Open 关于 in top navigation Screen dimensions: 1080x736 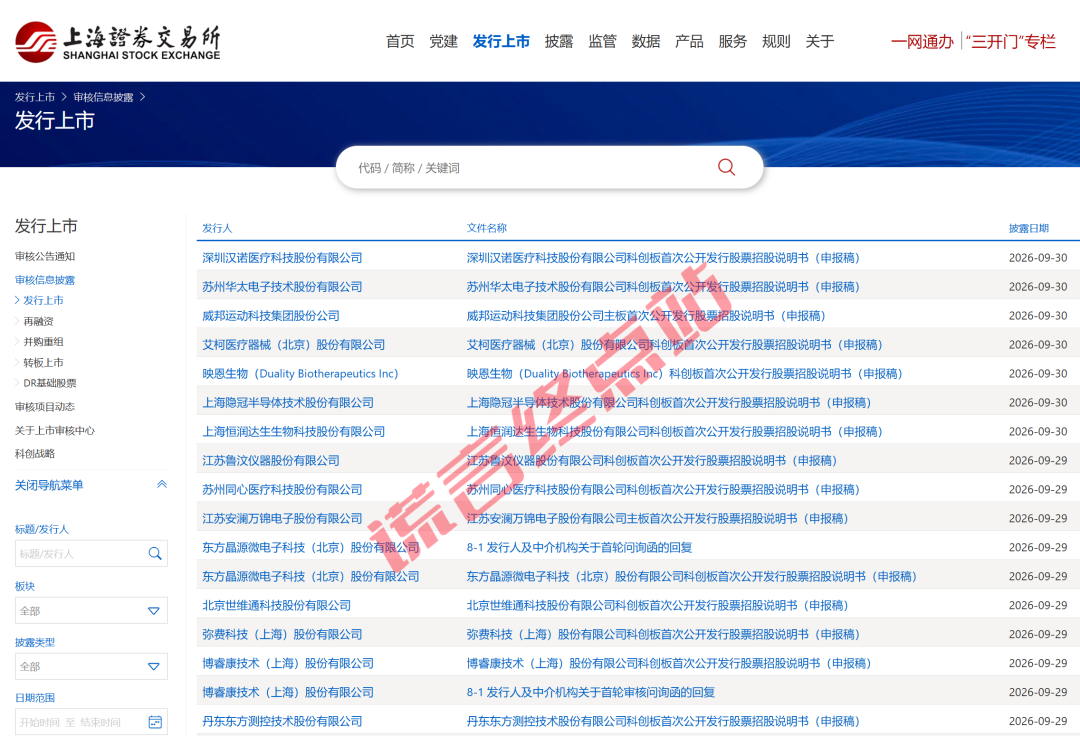[x=820, y=41]
